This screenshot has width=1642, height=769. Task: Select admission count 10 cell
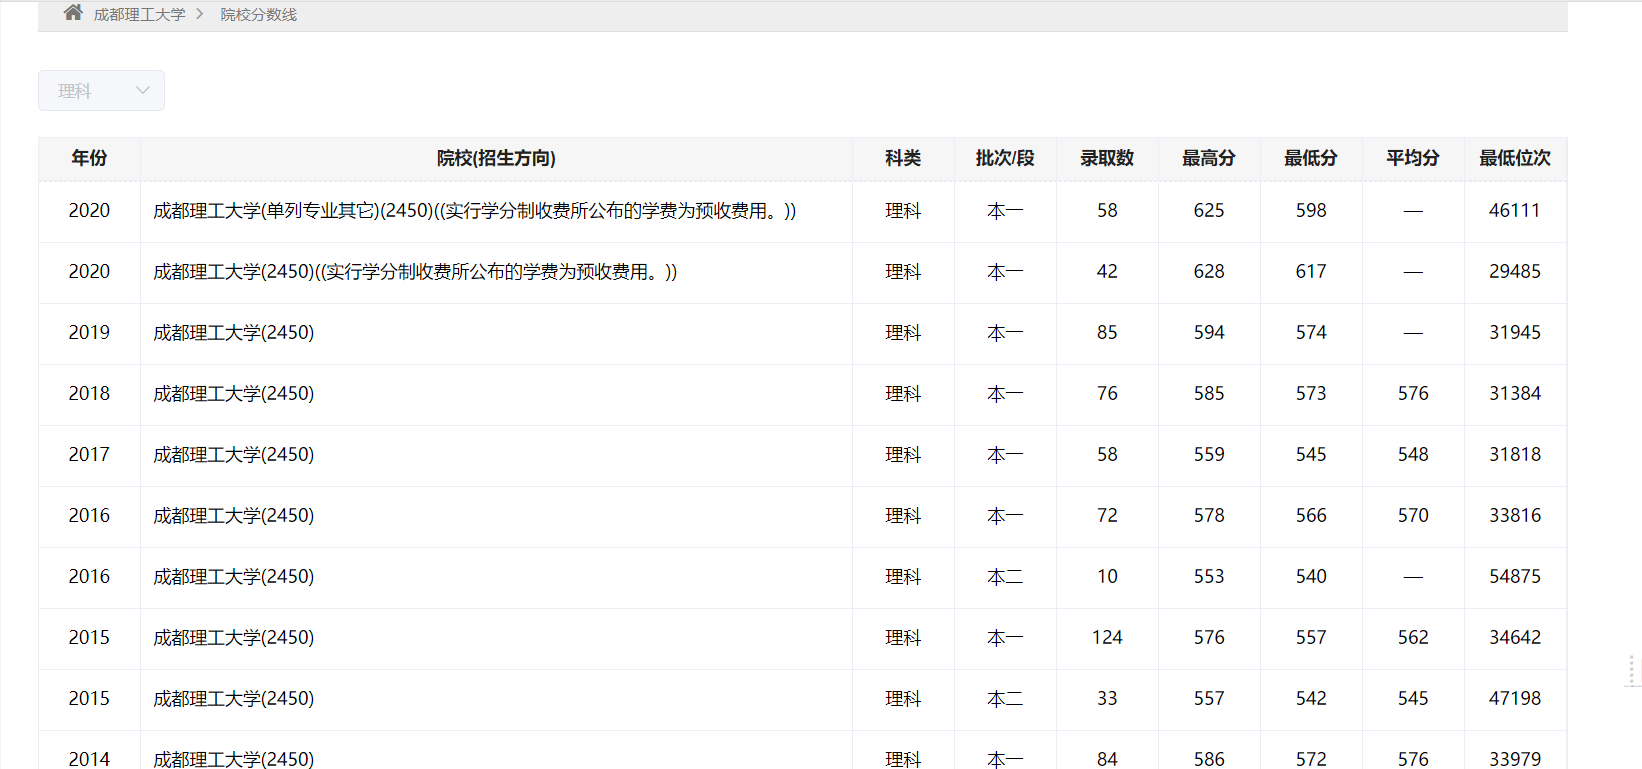(1107, 577)
